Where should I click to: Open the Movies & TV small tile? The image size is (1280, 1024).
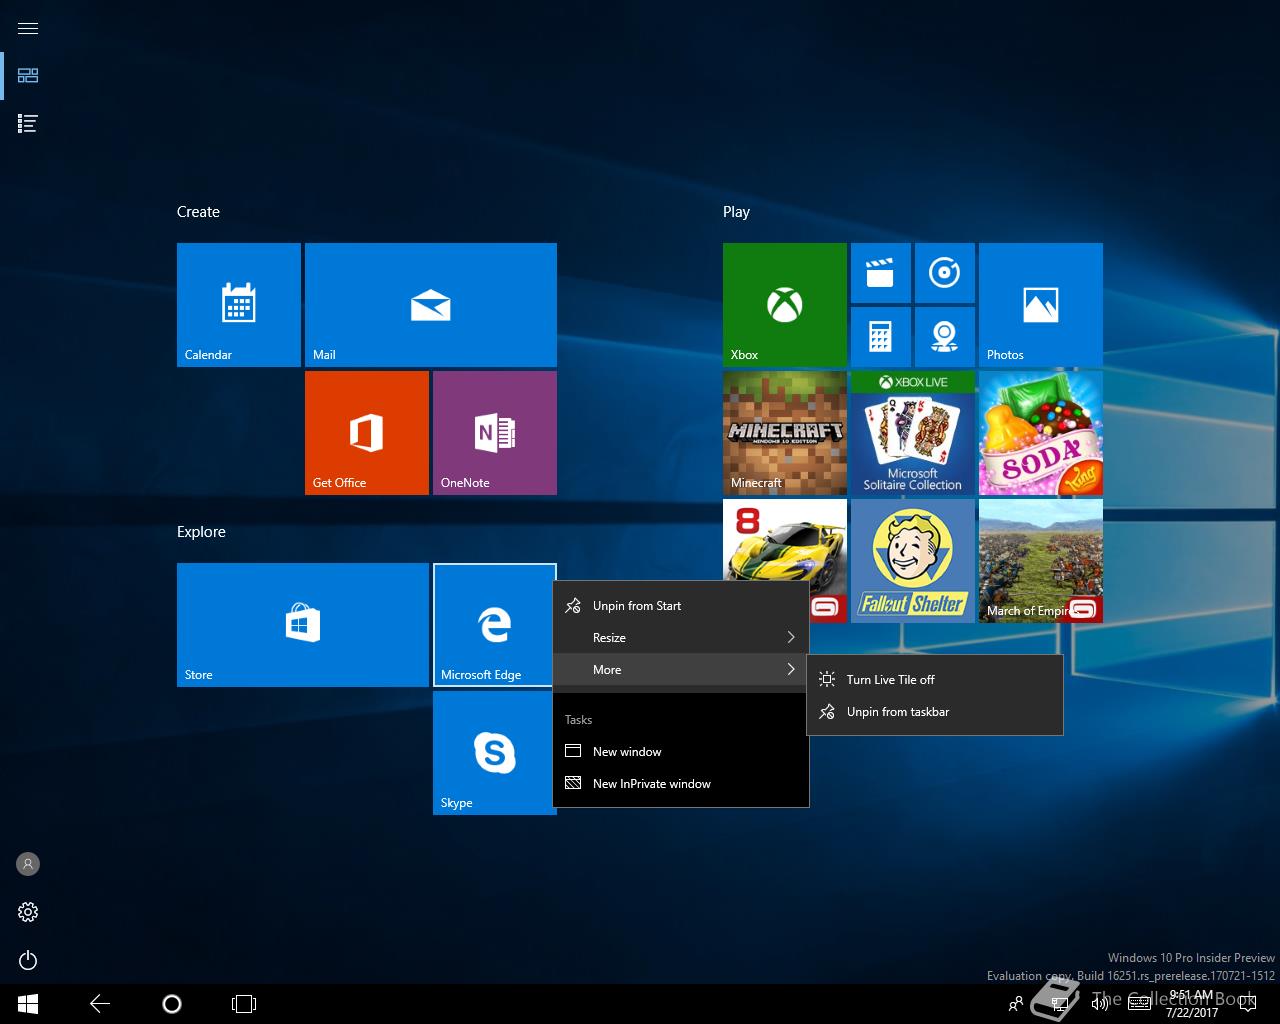[881, 273]
